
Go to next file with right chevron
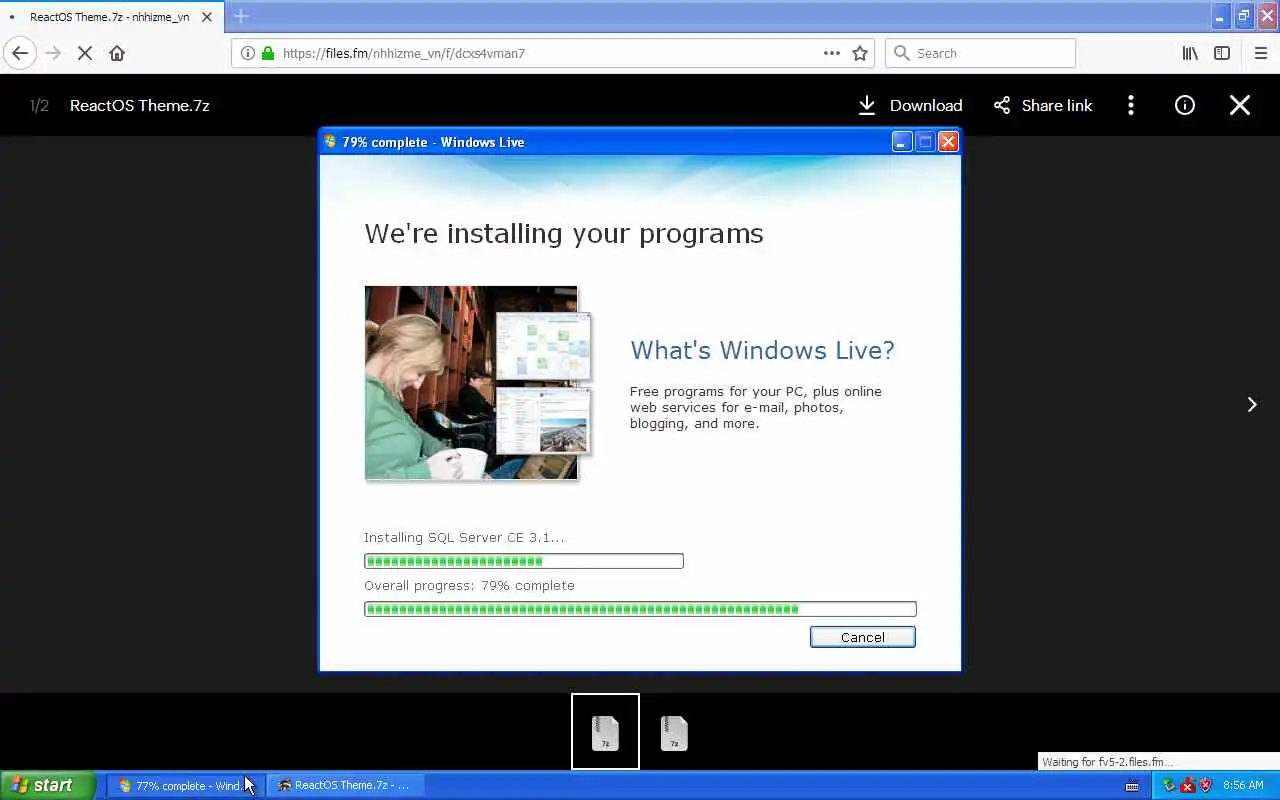pyautogui.click(x=1252, y=404)
